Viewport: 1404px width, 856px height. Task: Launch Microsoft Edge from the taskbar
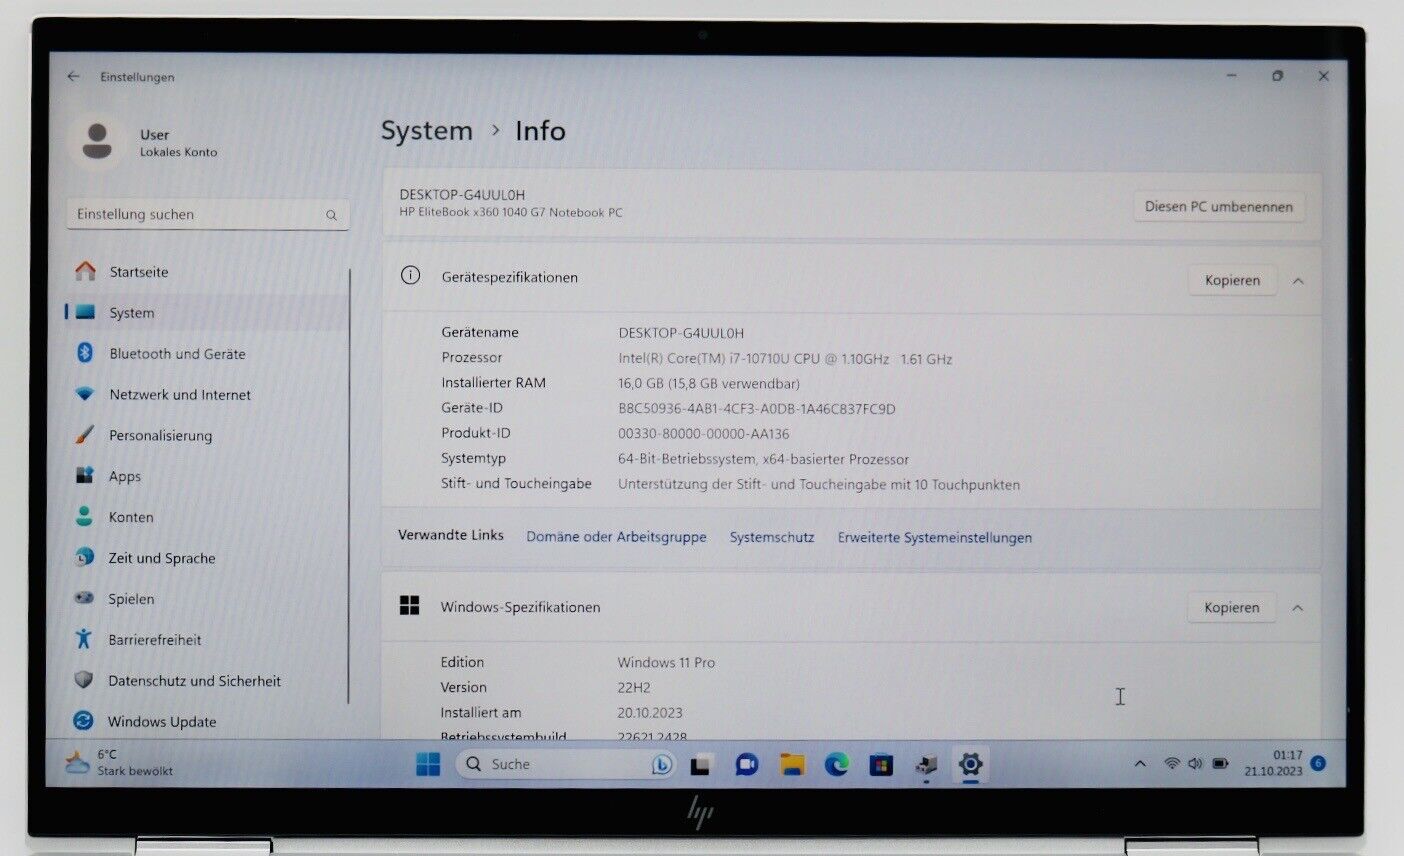click(836, 766)
